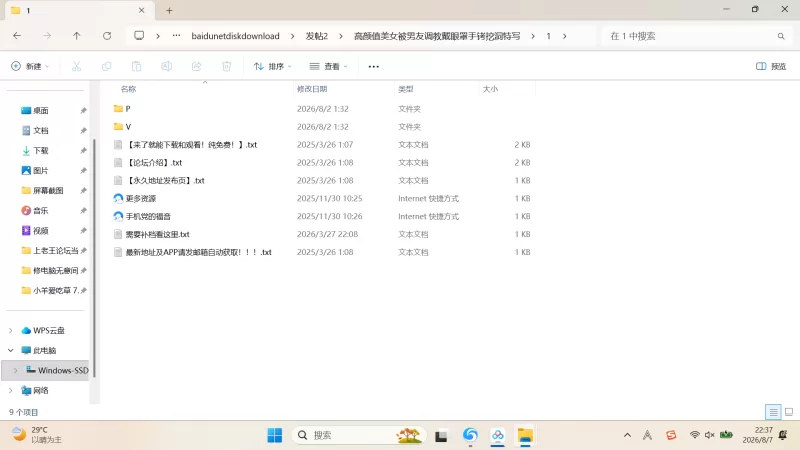
Task: Open the 新建 new item dropdown
Action: 30,66
